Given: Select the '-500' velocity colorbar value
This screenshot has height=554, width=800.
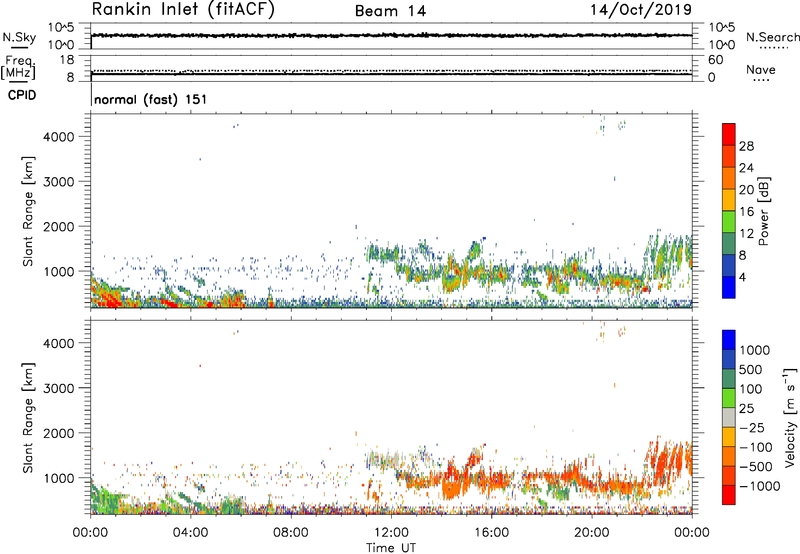Looking at the screenshot, I should click(755, 467).
